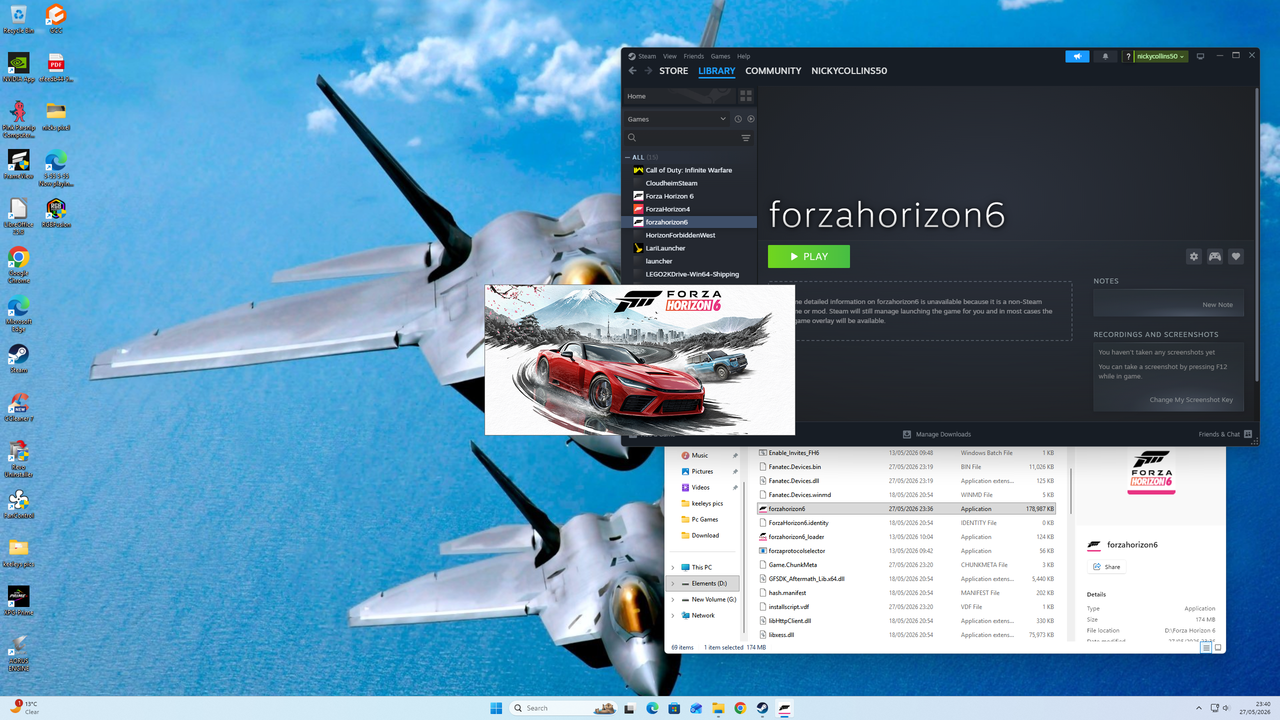Viewport: 1280px width, 720px height.
Task: Open Steam notifications bell
Action: click(x=1105, y=56)
